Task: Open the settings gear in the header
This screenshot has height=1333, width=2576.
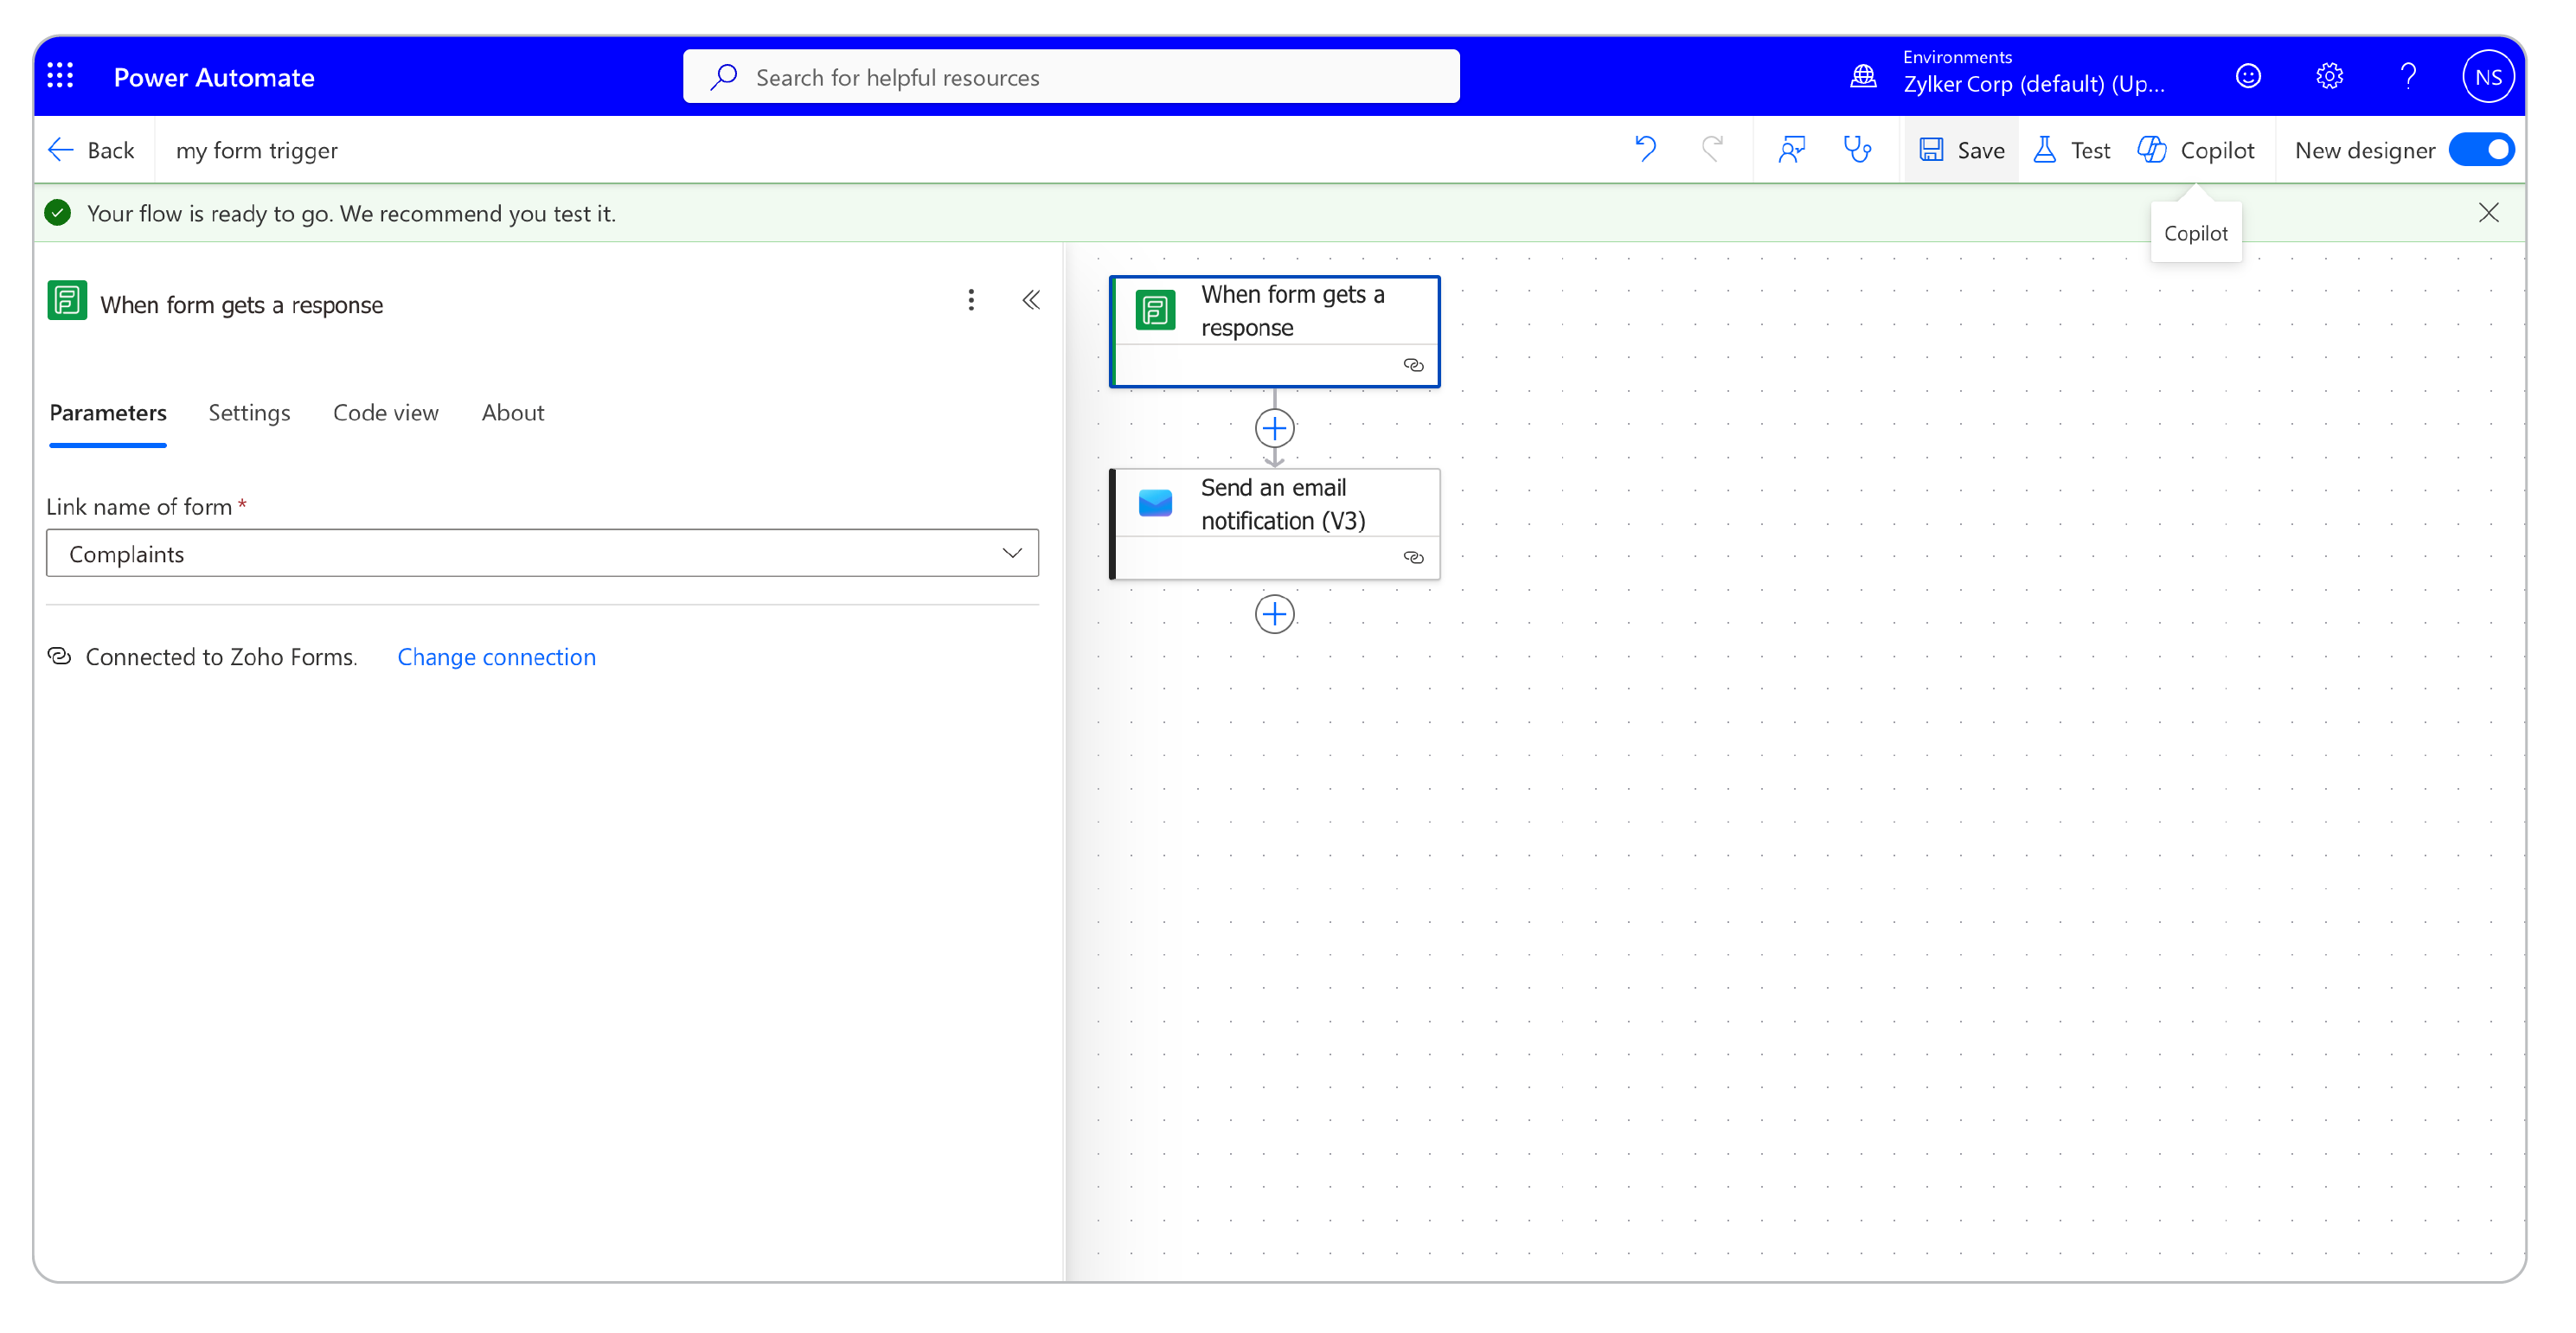Action: pyautogui.click(x=2329, y=76)
